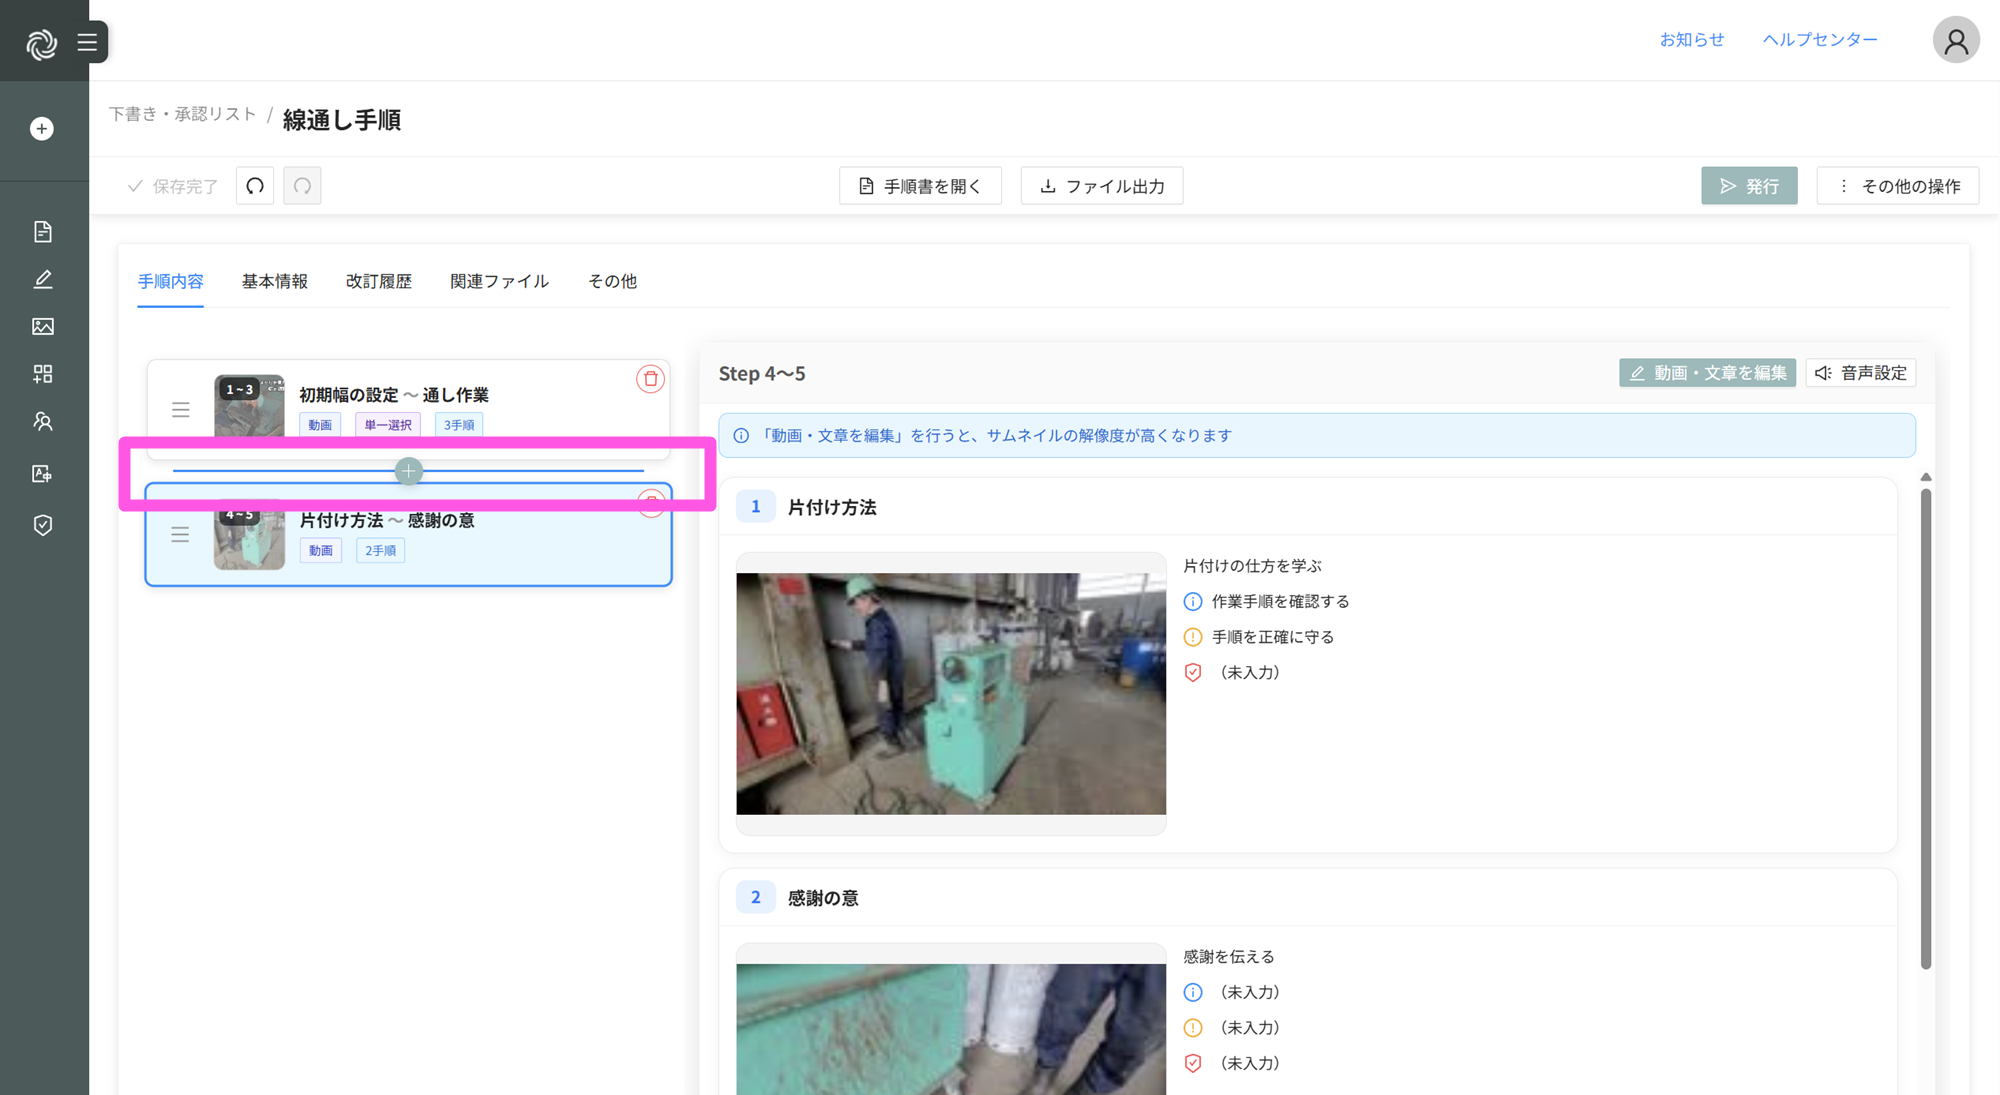Open ヘルプセンター link
Viewport: 2000px width, 1095px height.
coord(1819,39)
